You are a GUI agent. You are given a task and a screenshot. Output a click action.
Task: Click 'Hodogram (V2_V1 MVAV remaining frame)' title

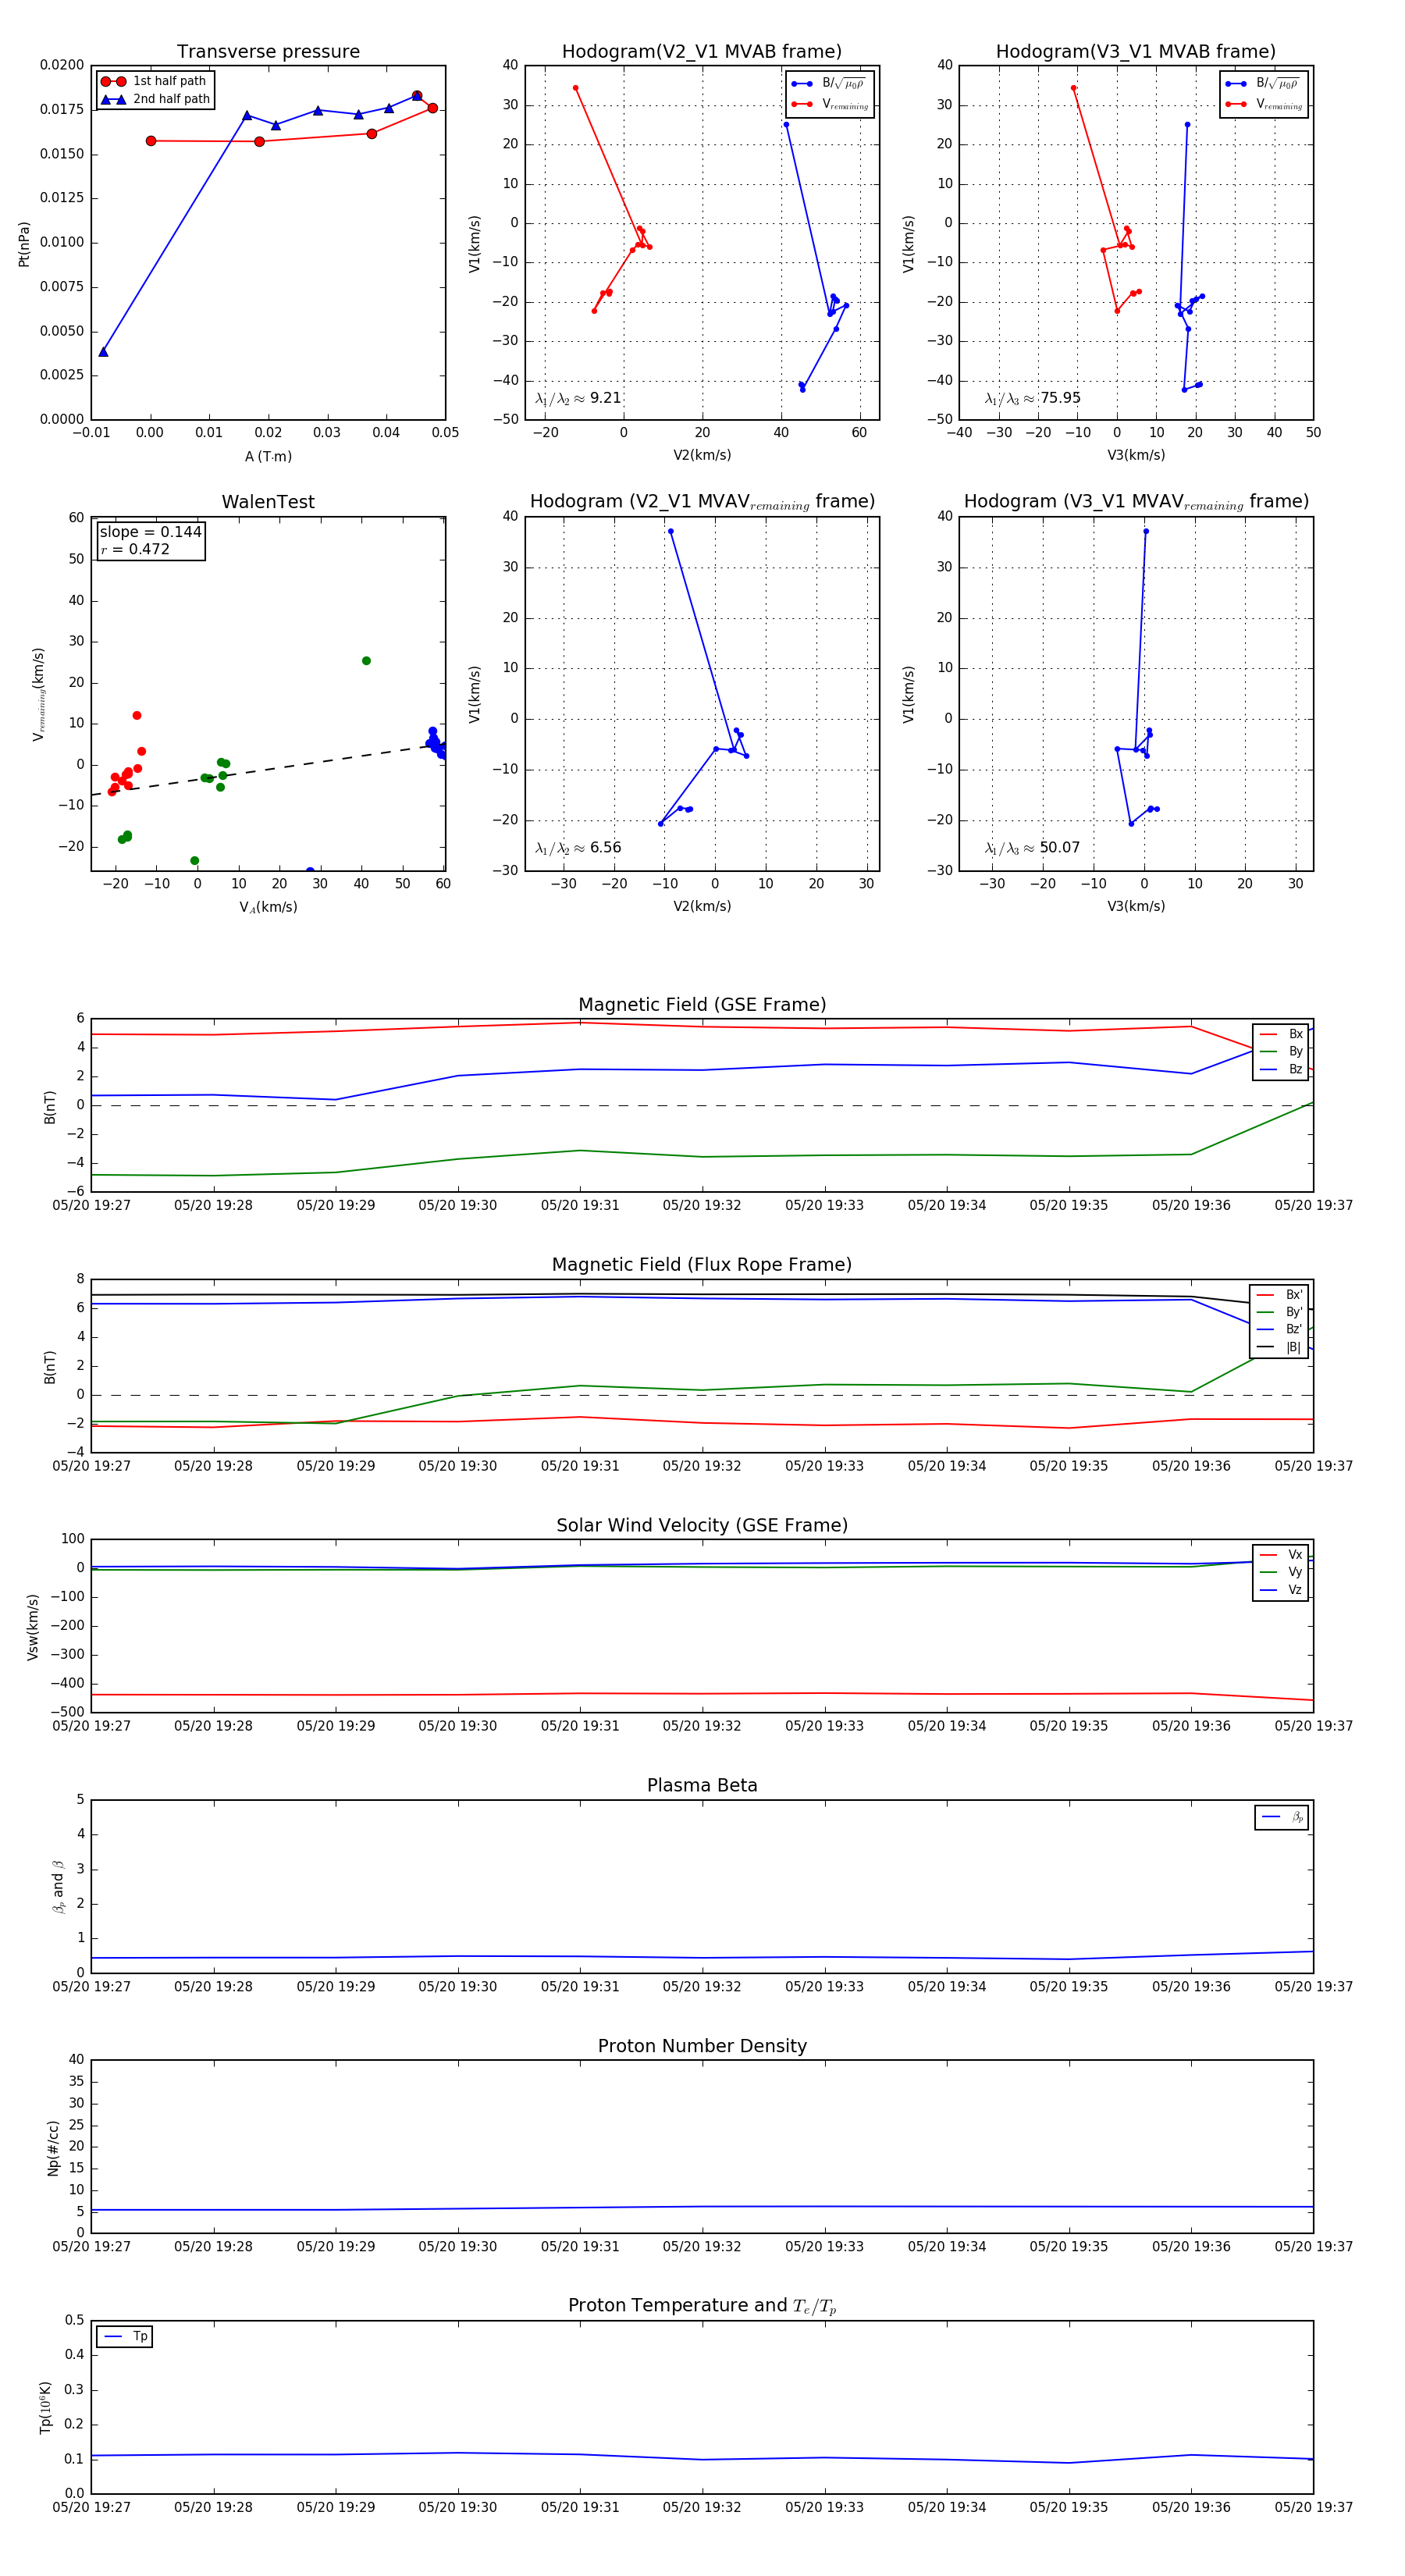[702, 502]
